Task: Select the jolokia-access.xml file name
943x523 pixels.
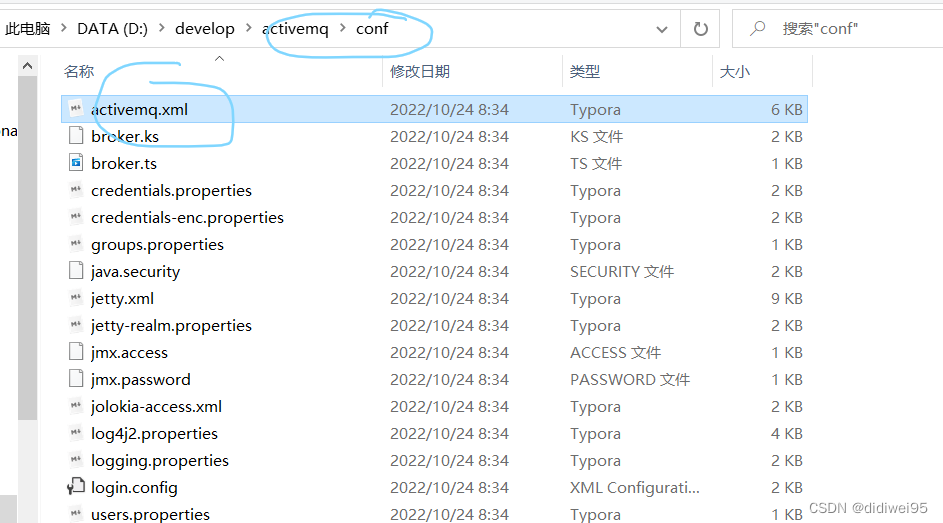Action: click(x=156, y=407)
